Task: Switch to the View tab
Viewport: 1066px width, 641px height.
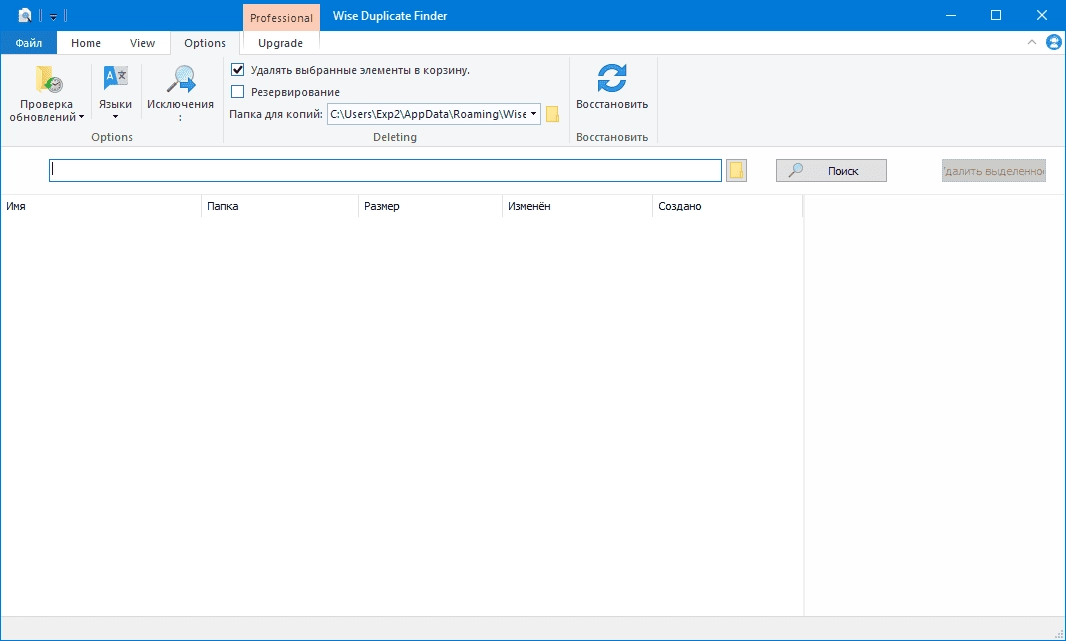Action: click(x=142, y=43)
